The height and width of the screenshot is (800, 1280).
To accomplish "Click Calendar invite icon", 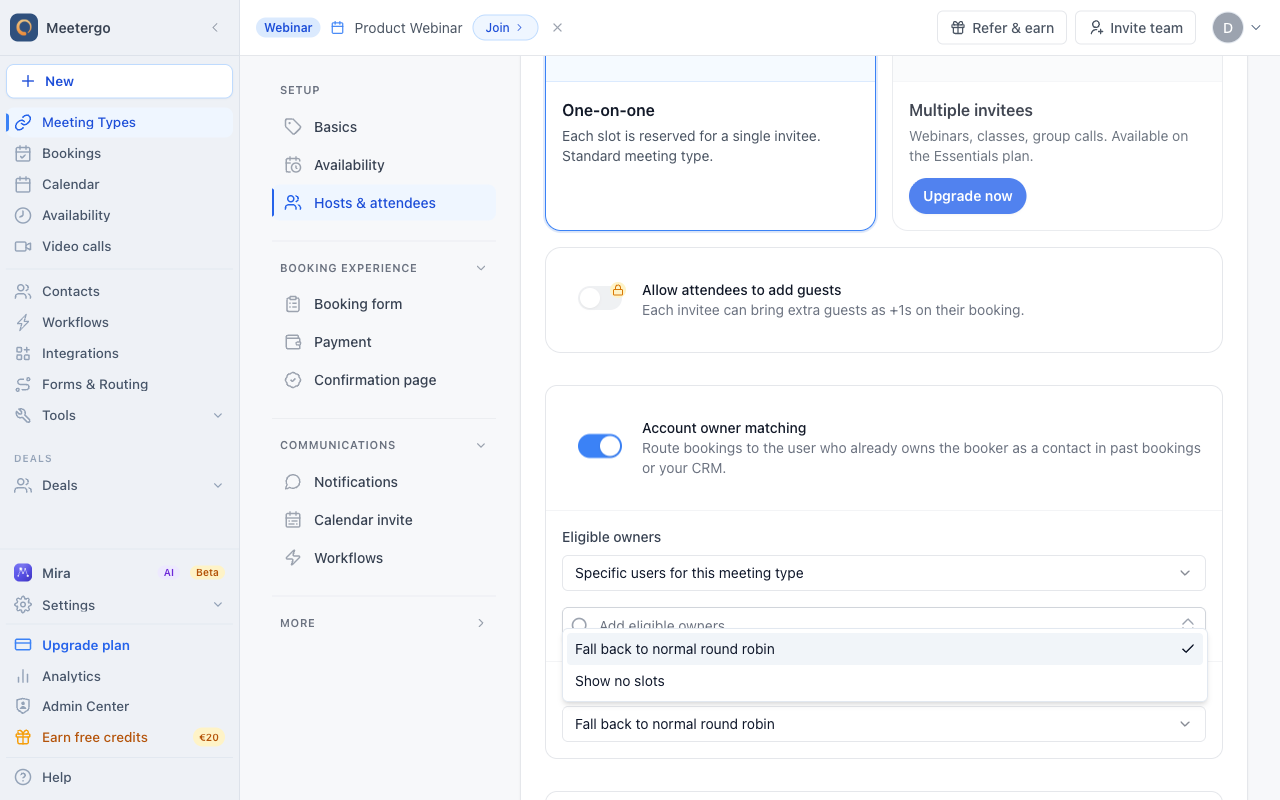I will tap(293, 520).
